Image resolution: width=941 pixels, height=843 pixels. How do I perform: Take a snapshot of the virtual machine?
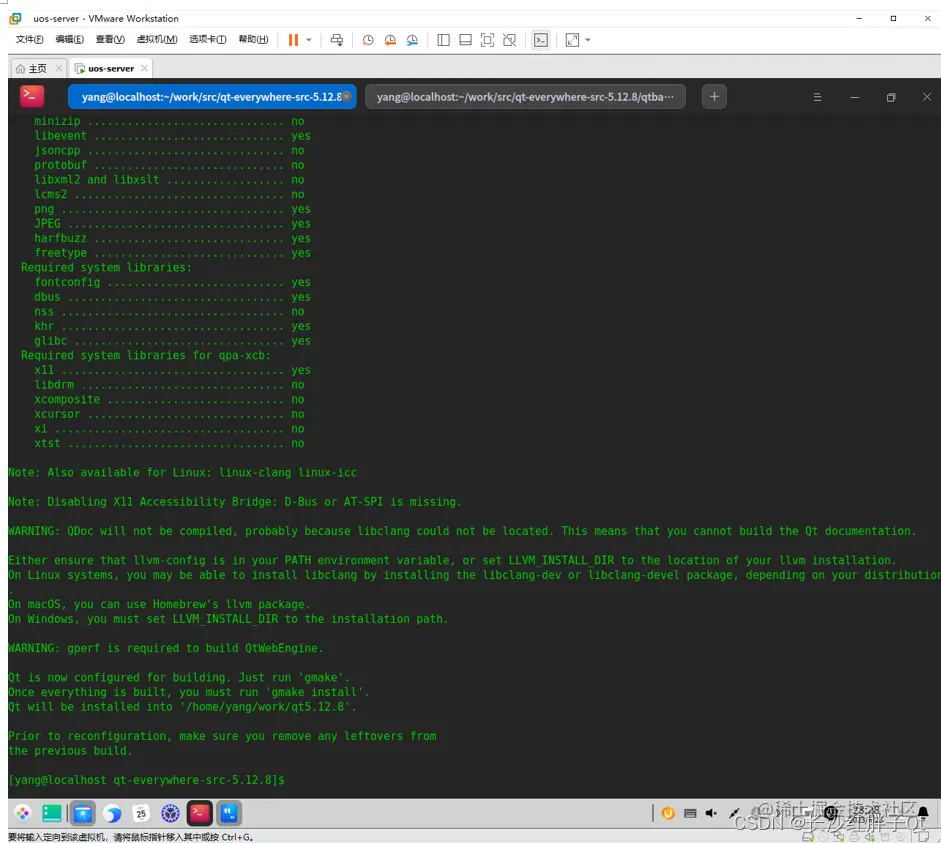tap(368, 40)
